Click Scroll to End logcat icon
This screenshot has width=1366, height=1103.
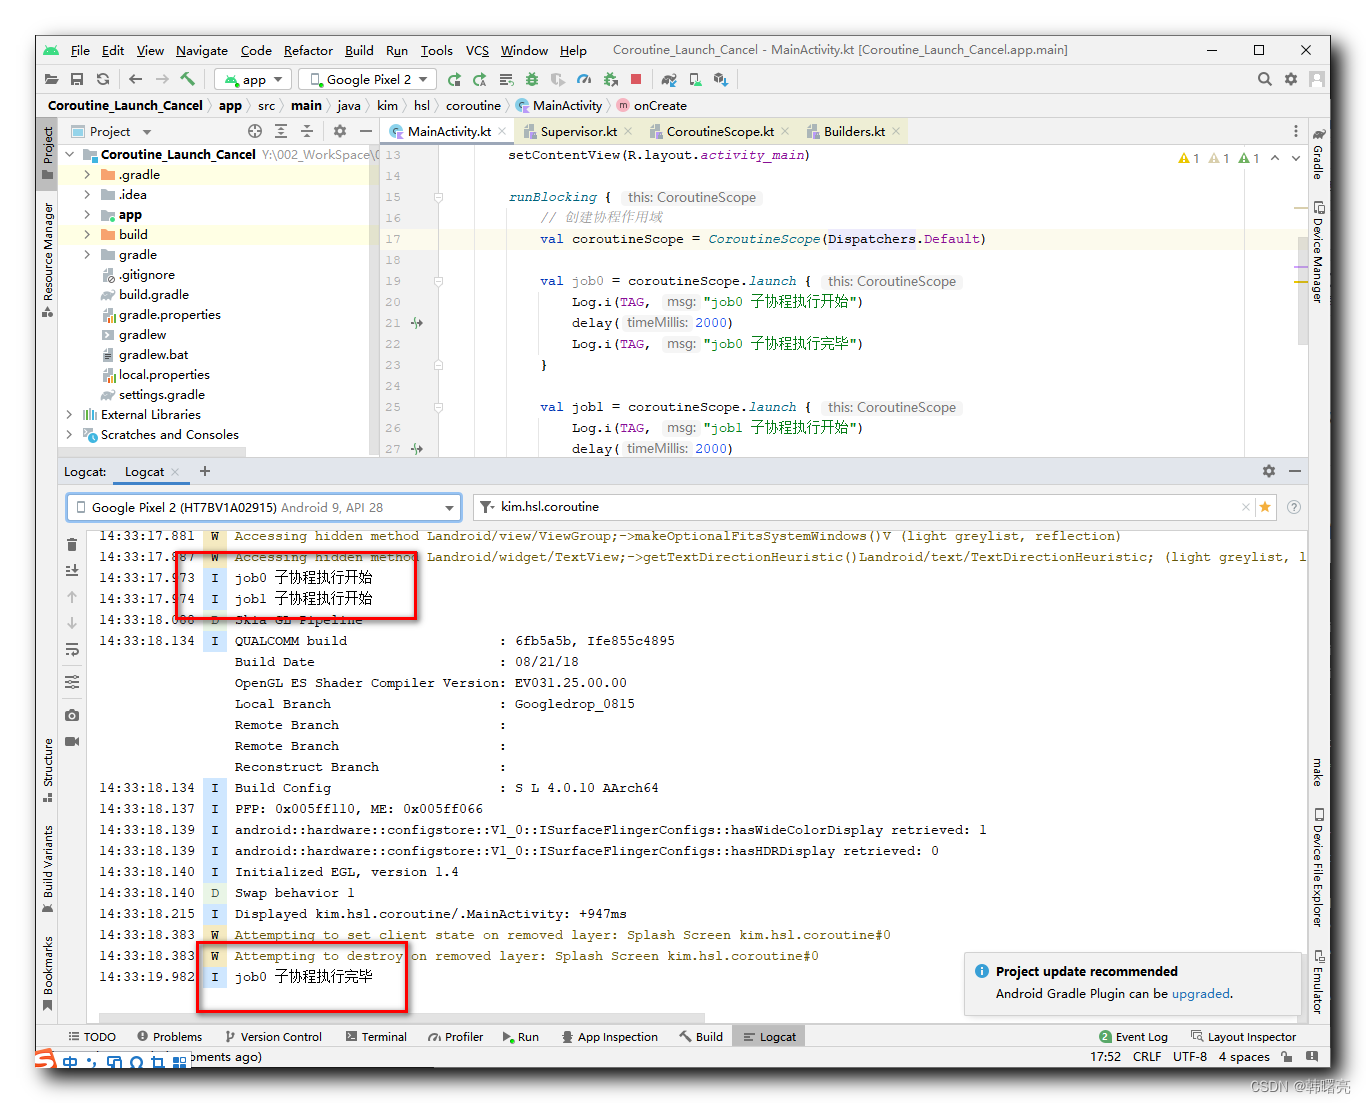(x=72, y=570)
